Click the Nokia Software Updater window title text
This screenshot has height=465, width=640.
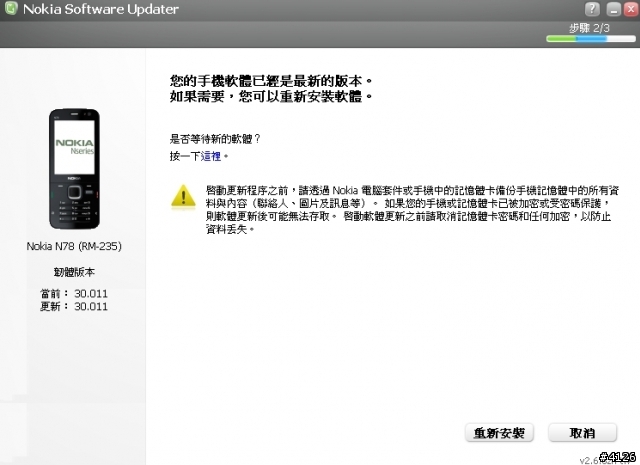101,9
